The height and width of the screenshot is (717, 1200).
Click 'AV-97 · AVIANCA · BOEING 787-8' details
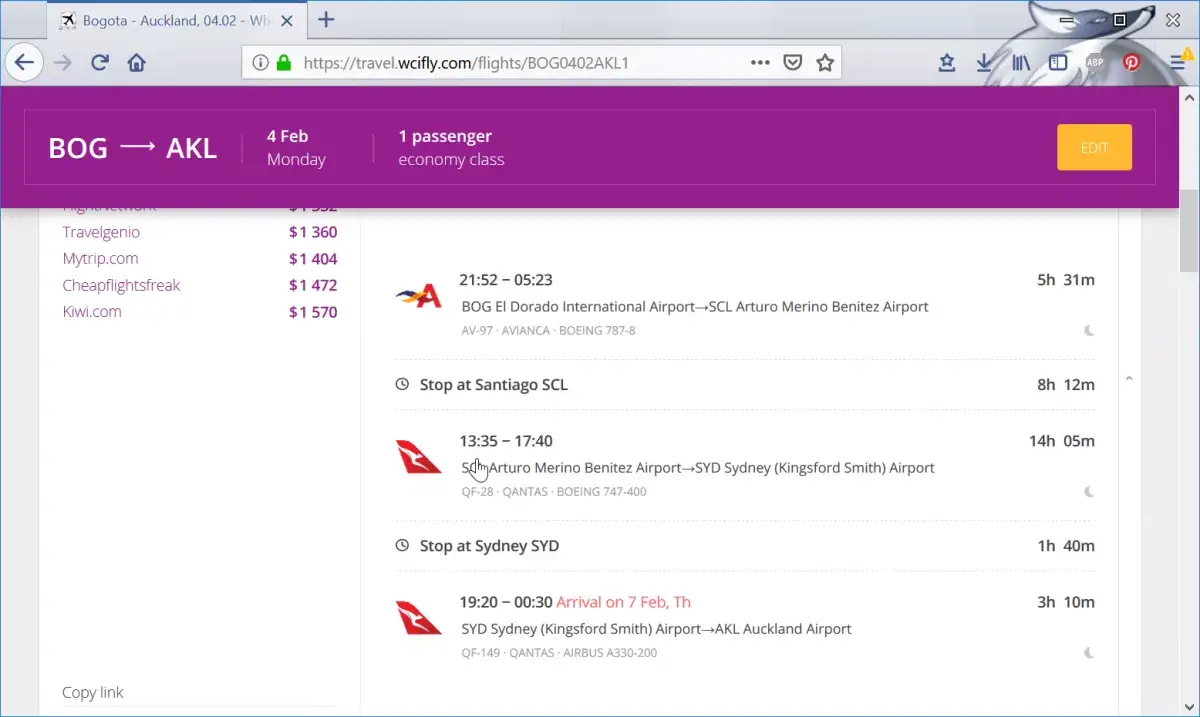[548, 330]
